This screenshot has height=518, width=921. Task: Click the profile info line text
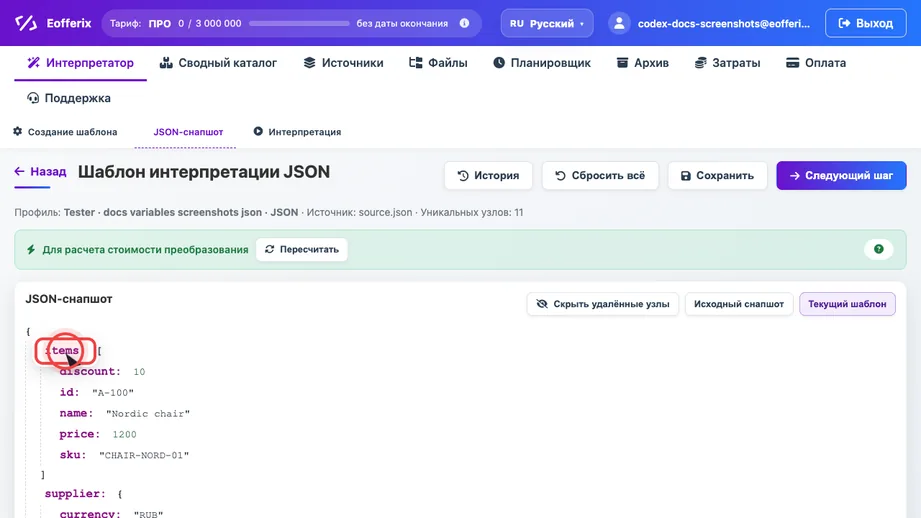pyautogui.click(x=268, y=213)
